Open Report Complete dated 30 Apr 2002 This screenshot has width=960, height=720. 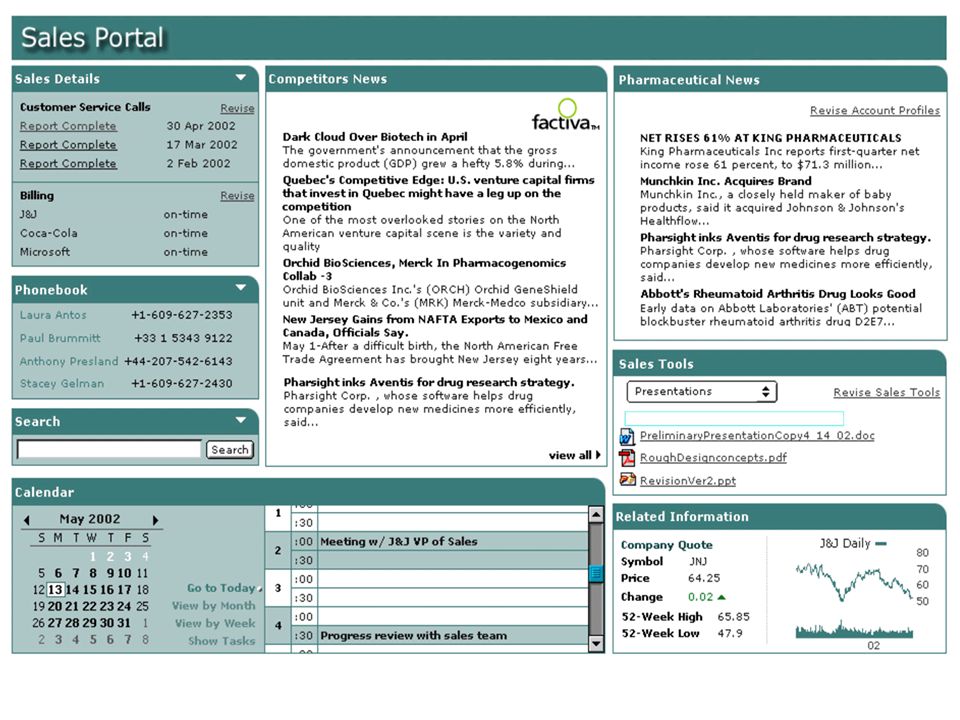tap(68, 126)
